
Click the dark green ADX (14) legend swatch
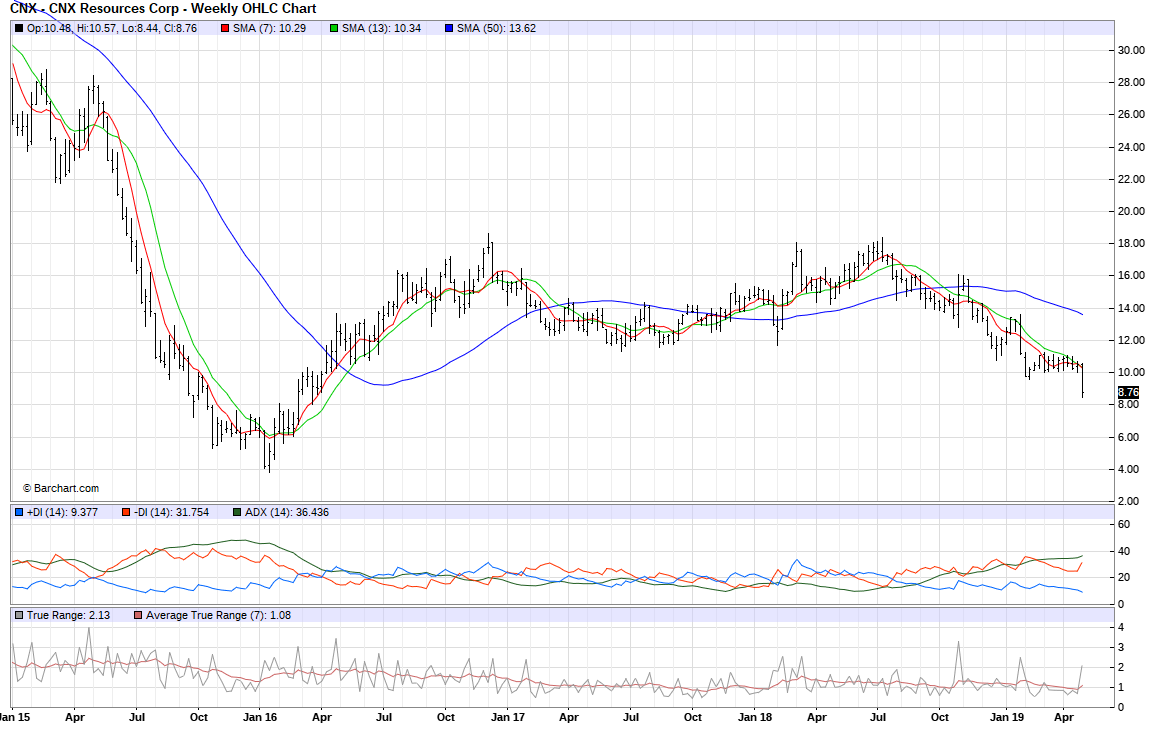(237, 512)
